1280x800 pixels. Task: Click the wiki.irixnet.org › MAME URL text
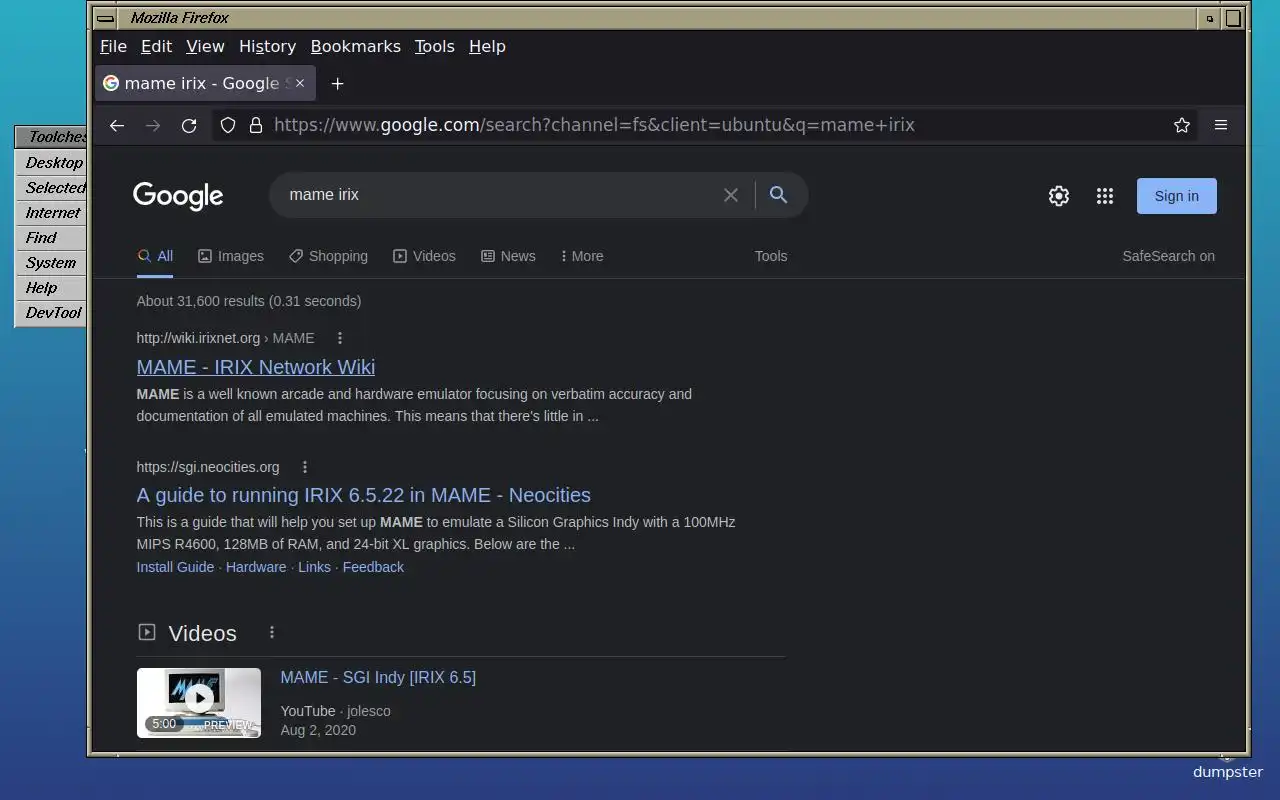coord(225,338)
